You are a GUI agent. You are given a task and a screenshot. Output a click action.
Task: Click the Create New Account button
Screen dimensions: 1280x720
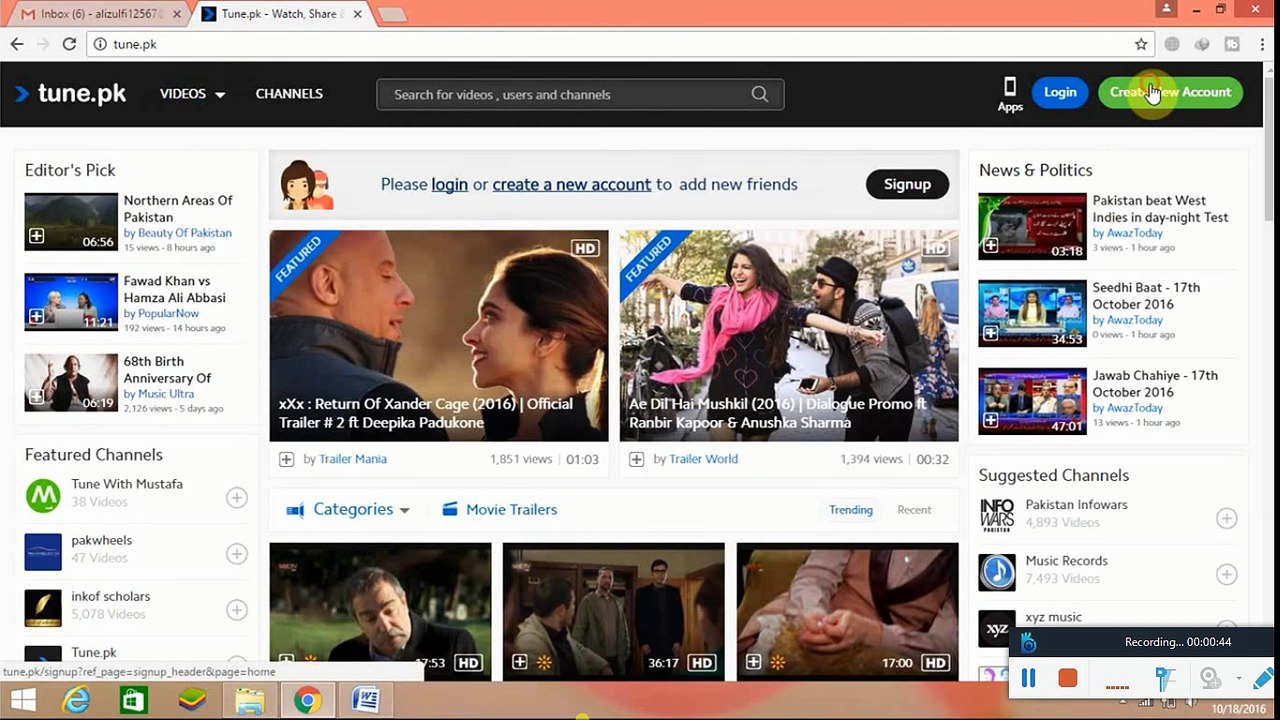1170,92
